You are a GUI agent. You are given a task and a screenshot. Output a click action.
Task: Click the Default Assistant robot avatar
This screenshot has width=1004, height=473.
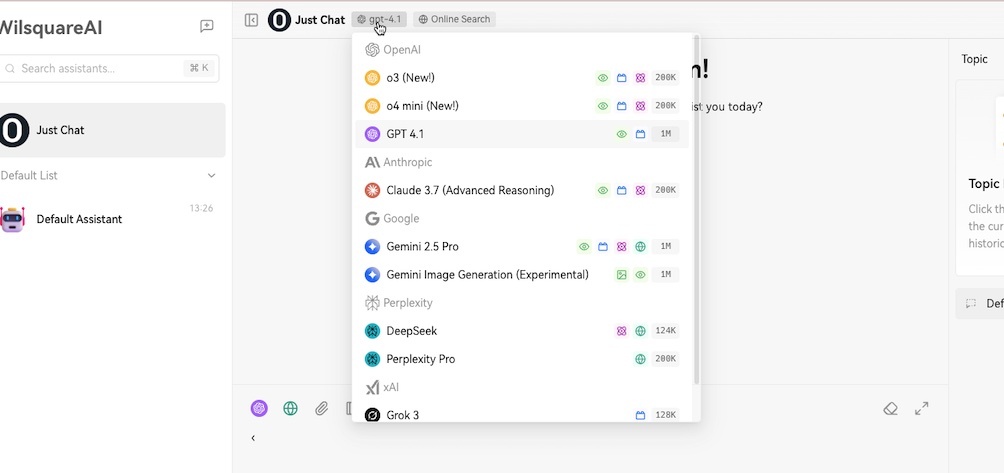pyautogui.click(x=13, y=219)
